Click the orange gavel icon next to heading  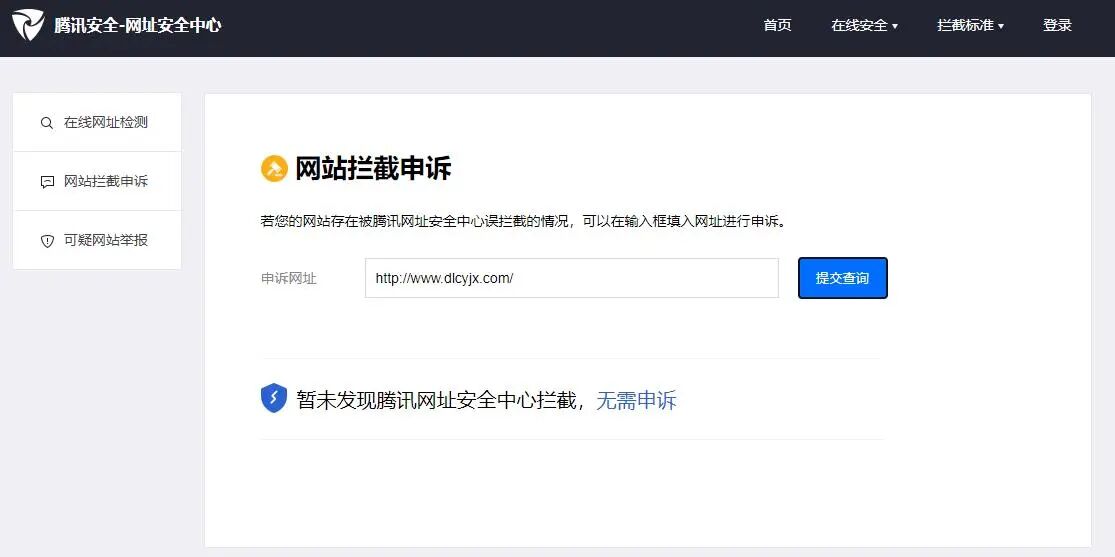pyautogui.click(x=274, y=169)
